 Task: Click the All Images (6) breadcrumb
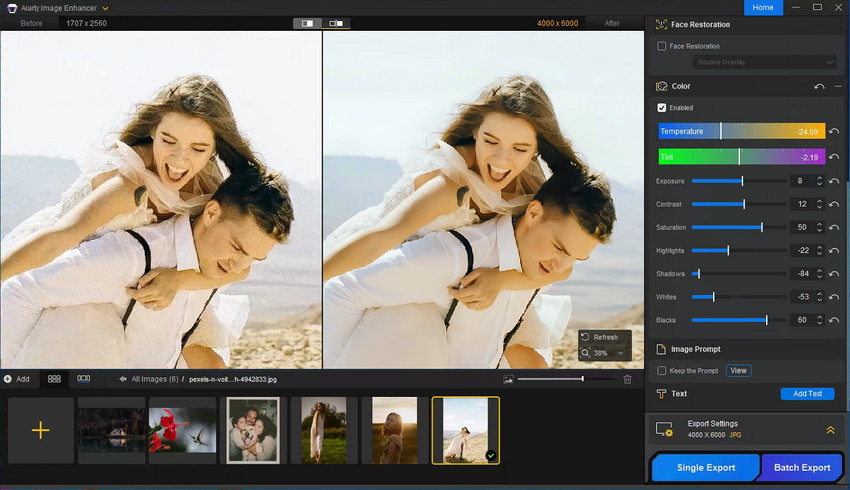point(155,379)
